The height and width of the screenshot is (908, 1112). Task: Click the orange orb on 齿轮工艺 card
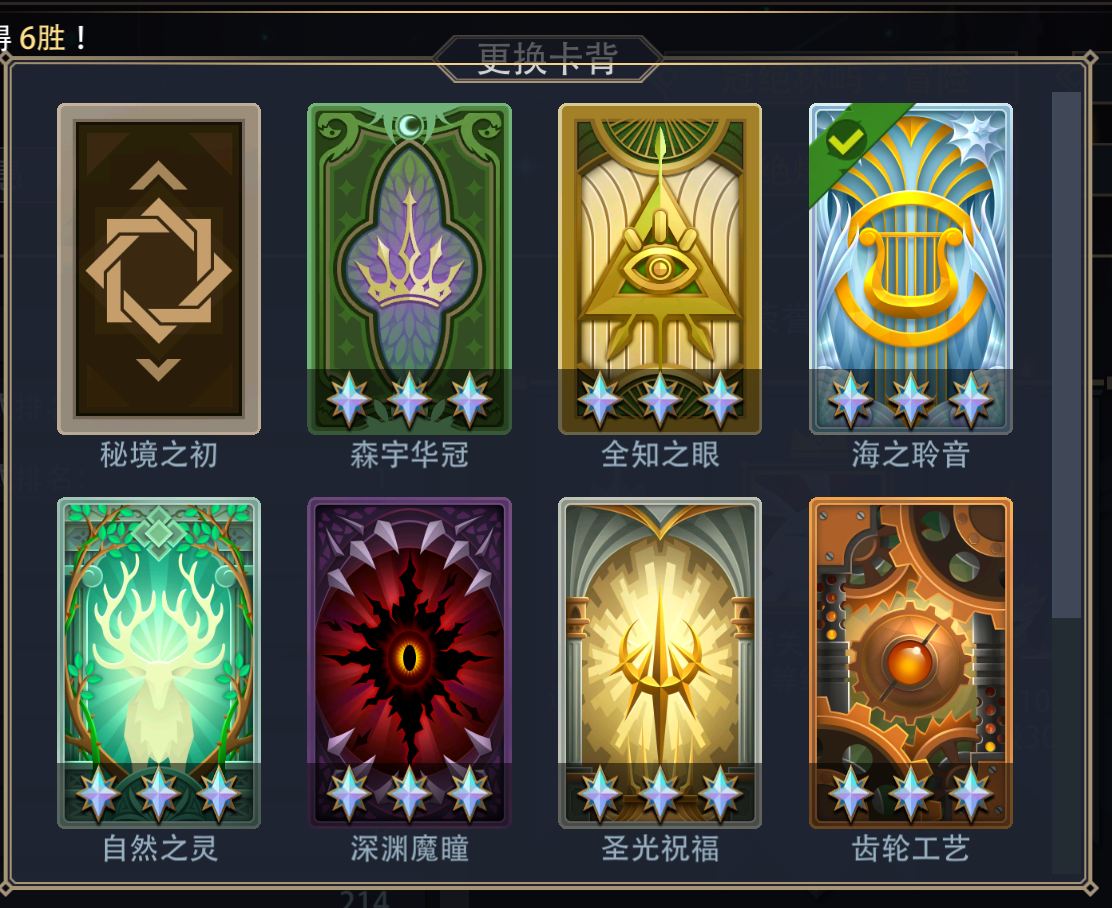pyautogui.click(x=910, y=663)
